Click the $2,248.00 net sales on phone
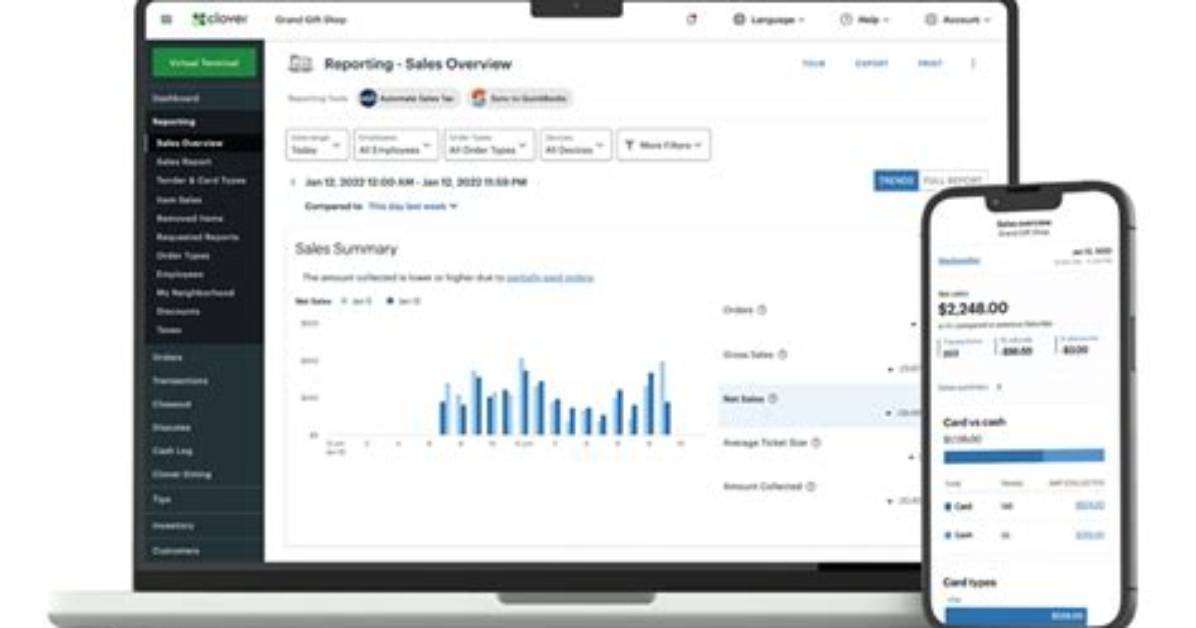Image resolution: width=1196 pixels, height=628 pixels. (973, 308)
